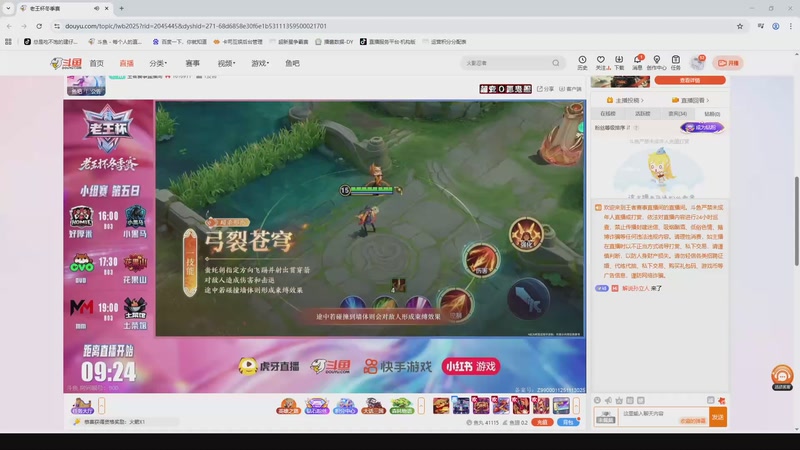Open the 任务大厅 icon below the video

pos(82,406)
